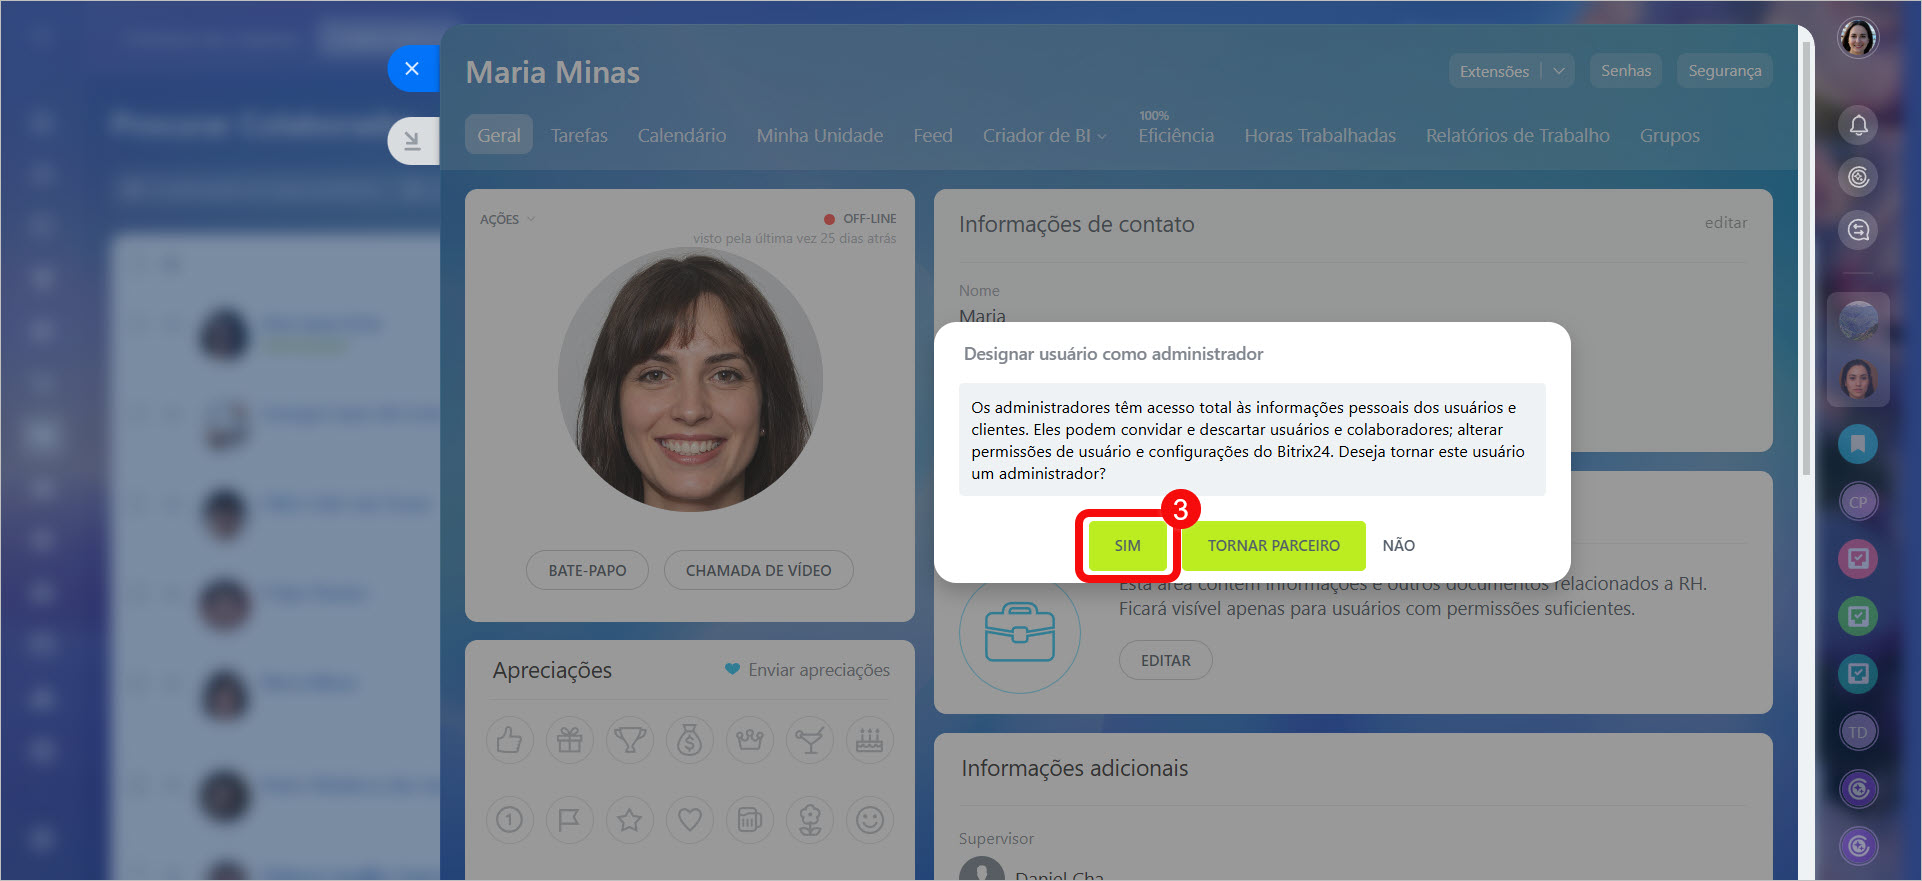The image size is (1922, 881).
Task: Send smiley face appreciation icon
Action: click(x=870, y=820)
